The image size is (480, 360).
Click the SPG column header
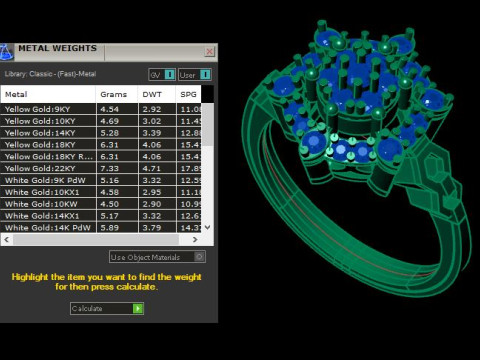pos(188,94)
